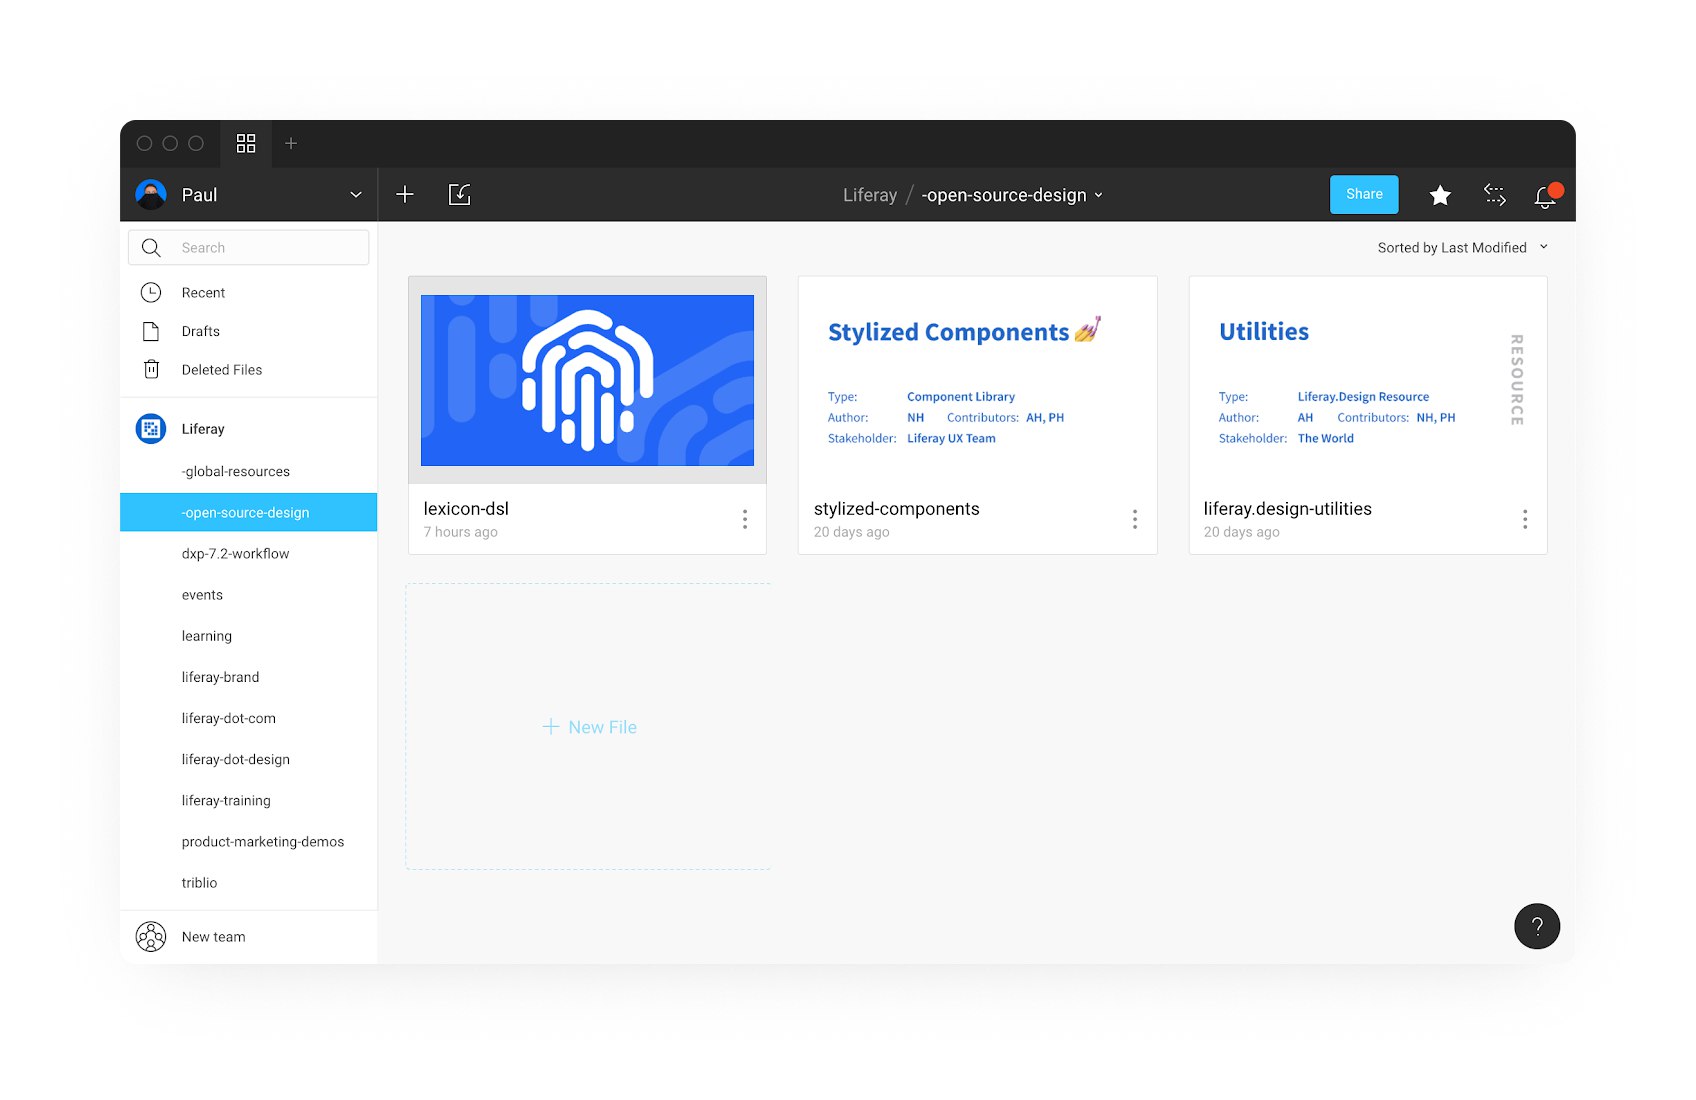Add a new tab with plus icon
Screen dimensions: 1696x1100
[291, 143]
